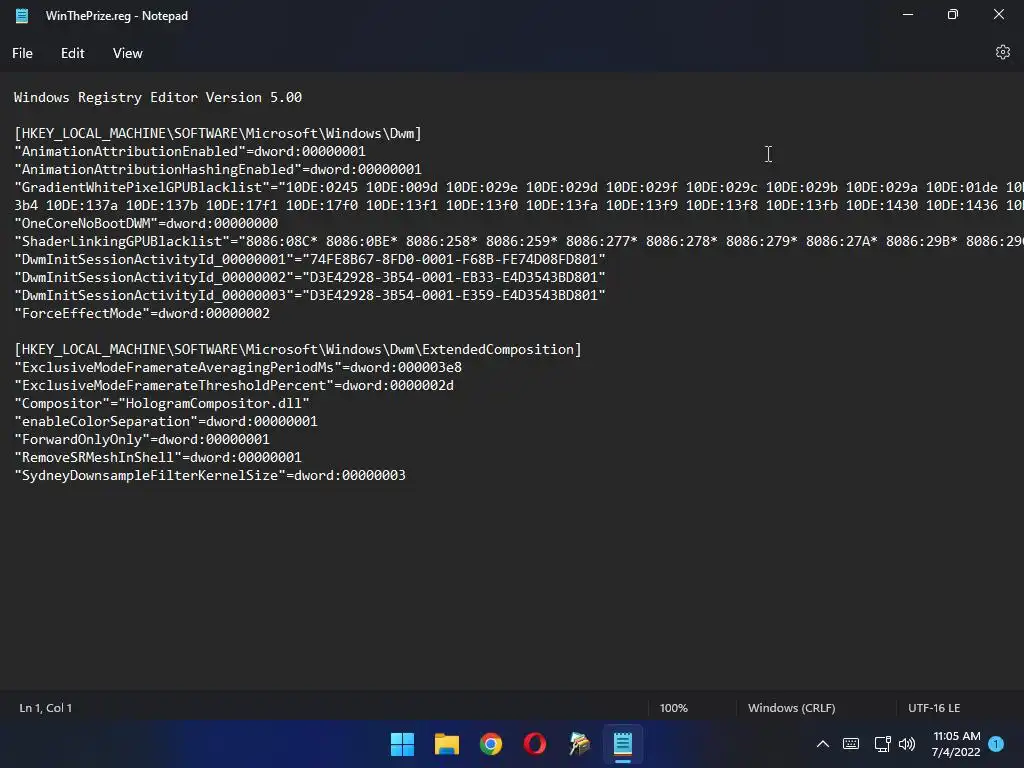Open the paint brush app in taskbar
This screenshot has height=768, width=1024.
coord(579,744)
